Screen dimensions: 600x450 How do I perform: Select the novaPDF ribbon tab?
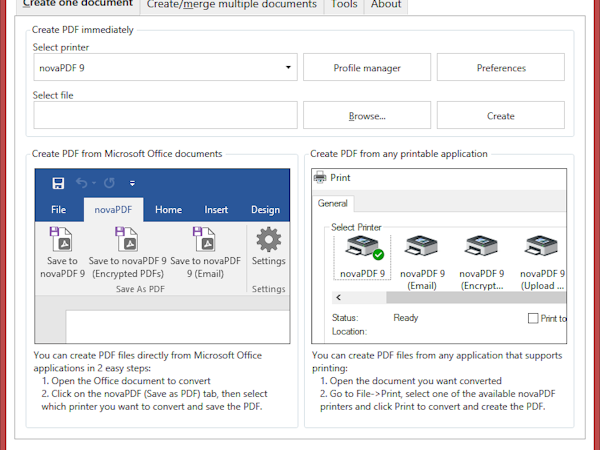coord(113,210)
